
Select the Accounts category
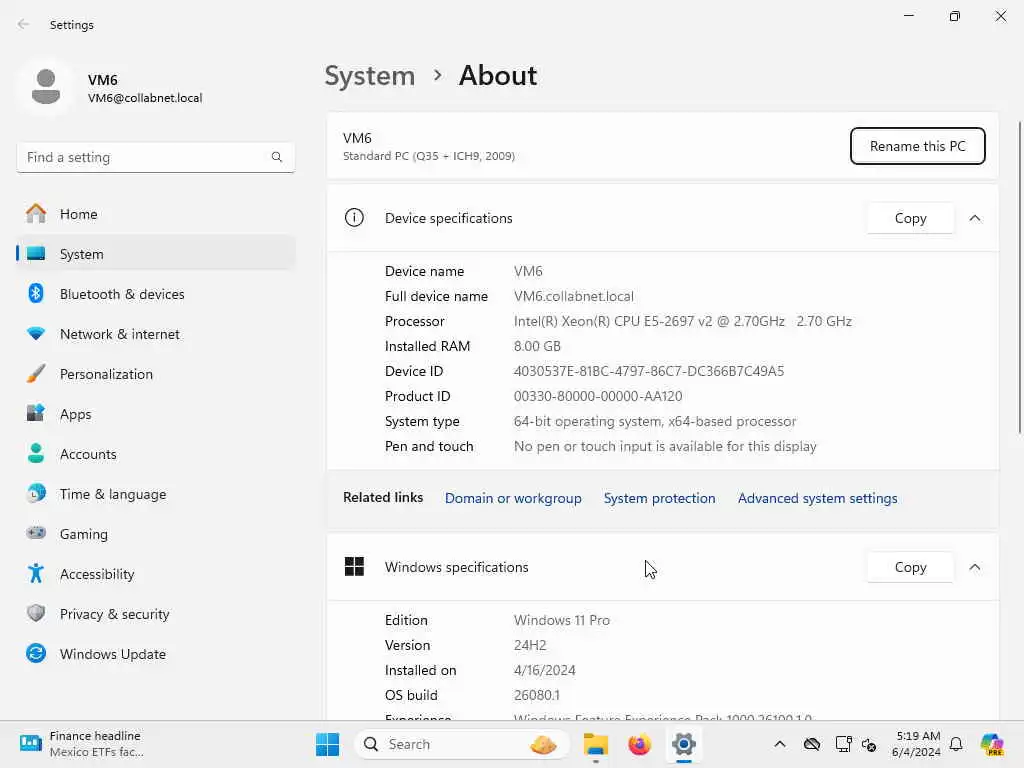pyautogui.click(x=155, y=454)
